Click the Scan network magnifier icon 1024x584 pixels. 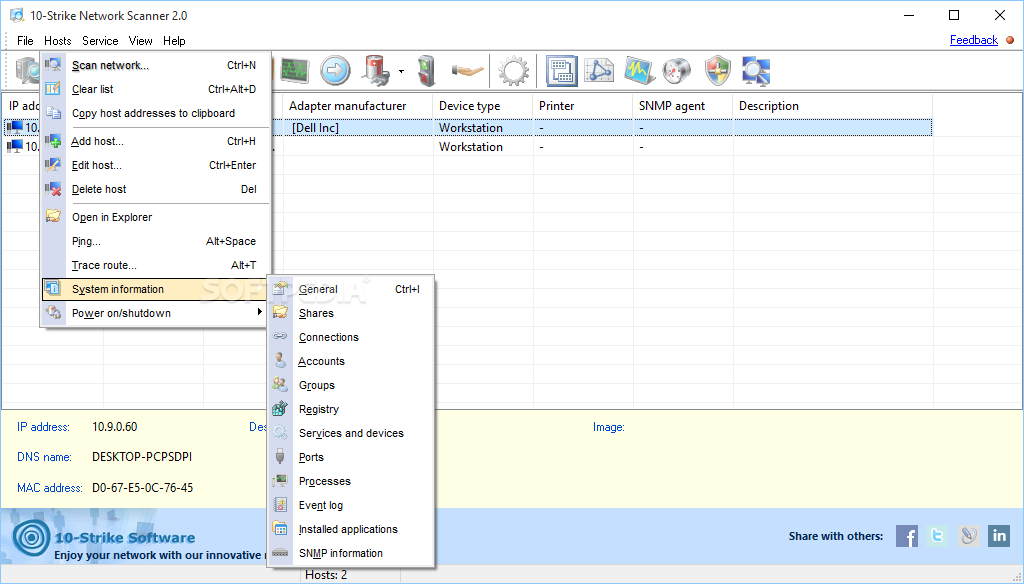(x=53, y=65)
